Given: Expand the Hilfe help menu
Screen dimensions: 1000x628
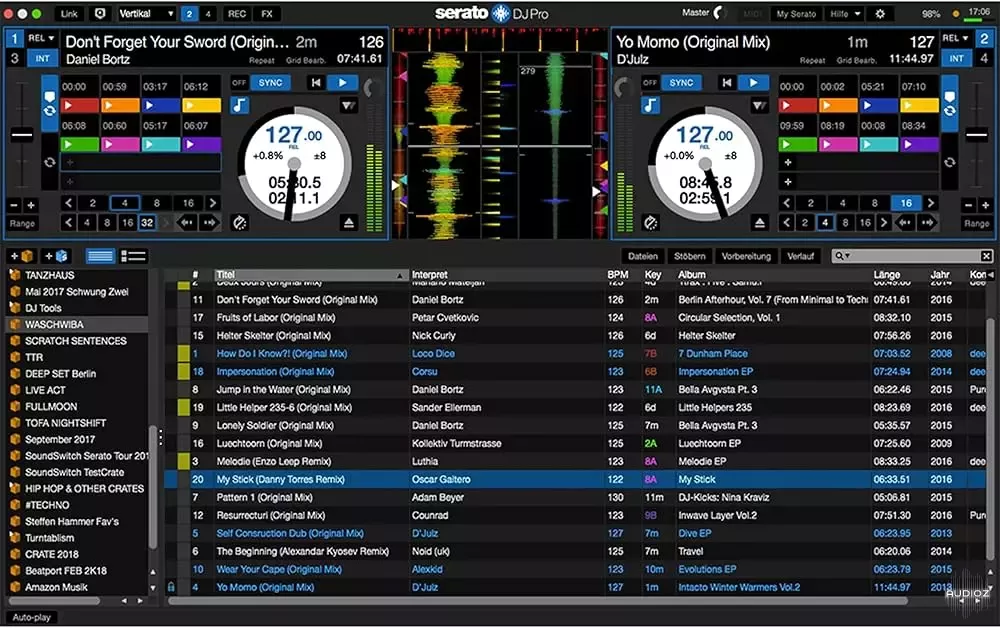Looking at the screenshot, I should [x=845, y=13].
